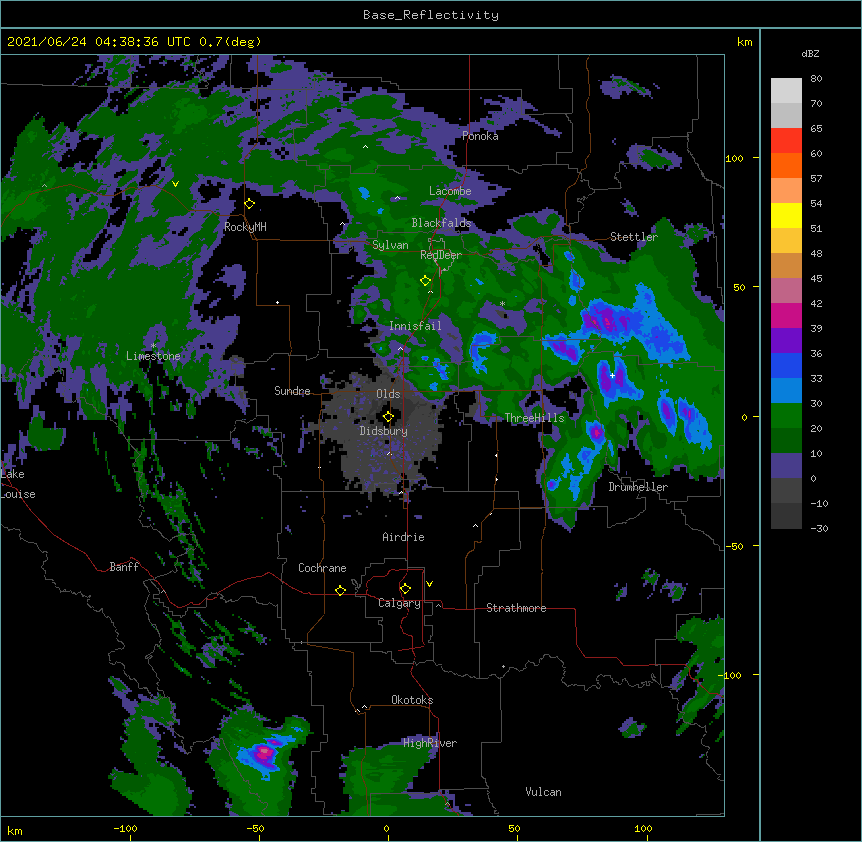Click the Innisfail city label
This screenshot has height=842, width=862.
tap(415, 326)
